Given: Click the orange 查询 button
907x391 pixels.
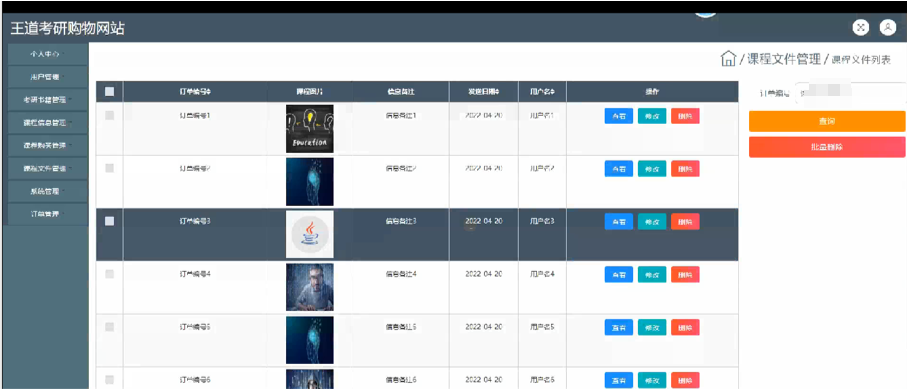Looking at the screenshot, I should (x=827, y=121).
